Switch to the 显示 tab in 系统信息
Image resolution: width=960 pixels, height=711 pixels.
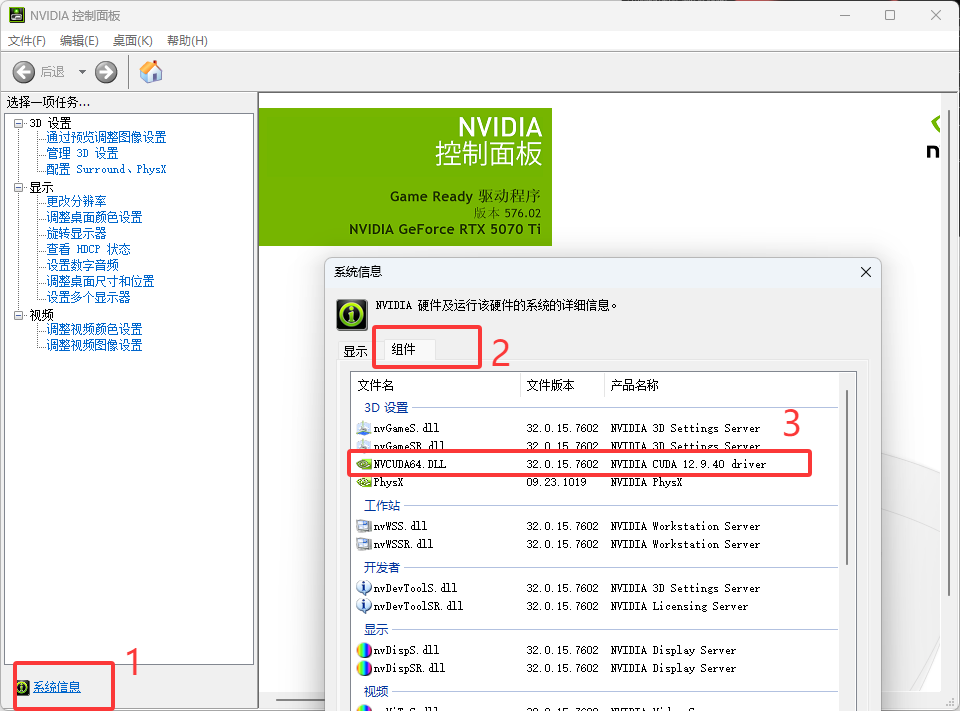[x=355, y=352]
